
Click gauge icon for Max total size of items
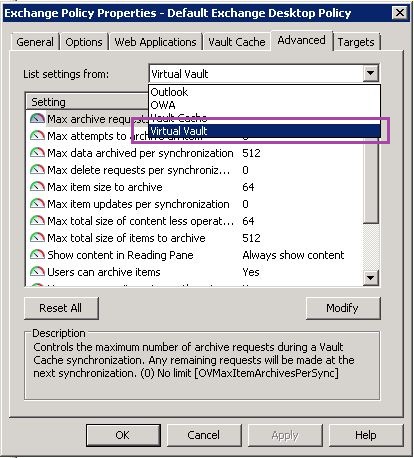(37, 238)
